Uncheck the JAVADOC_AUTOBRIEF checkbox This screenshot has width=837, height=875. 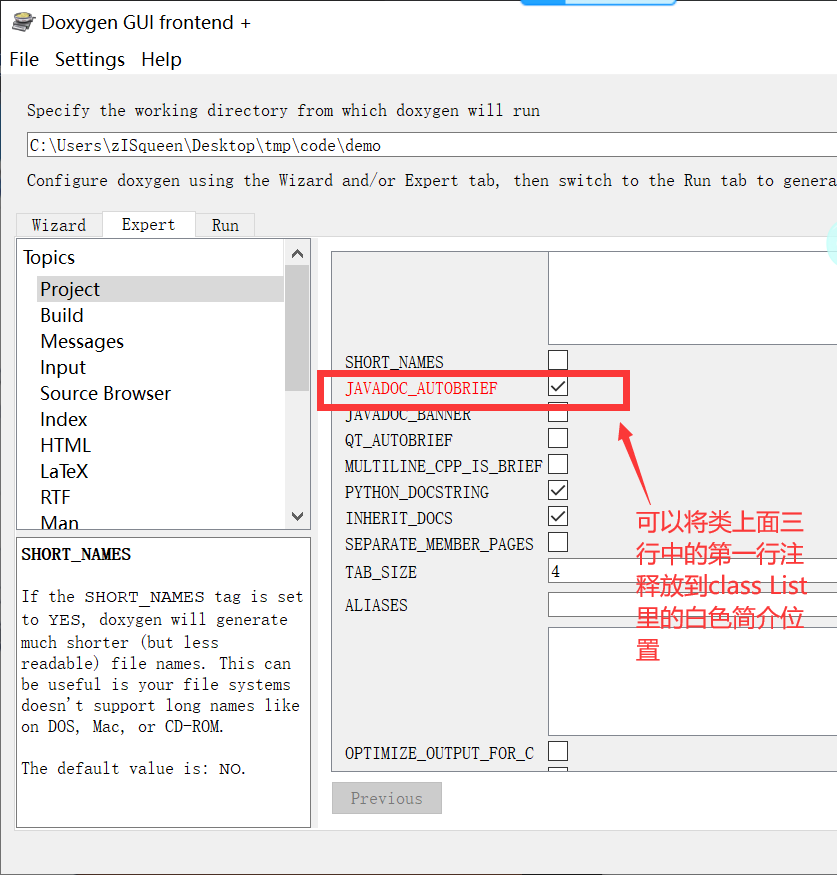pos(558,387)
